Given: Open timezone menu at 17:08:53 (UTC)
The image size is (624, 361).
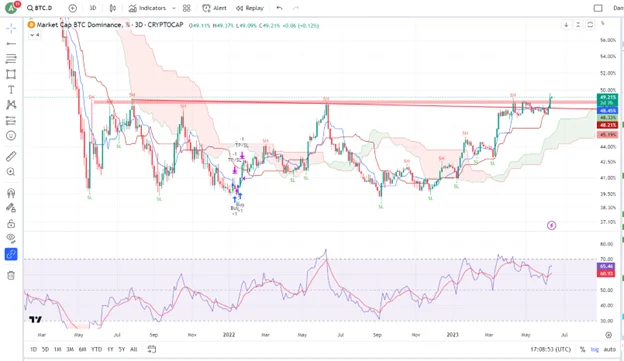Looking at the screenshot, I should pyautogui.click(x=550, y=349).
